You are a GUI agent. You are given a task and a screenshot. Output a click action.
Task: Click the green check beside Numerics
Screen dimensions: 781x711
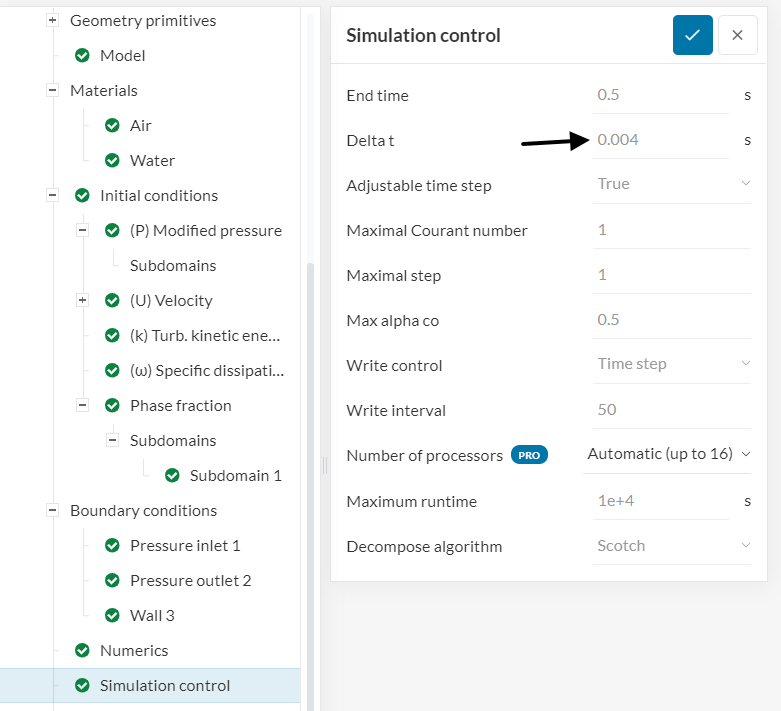click(x=82, y=651)
